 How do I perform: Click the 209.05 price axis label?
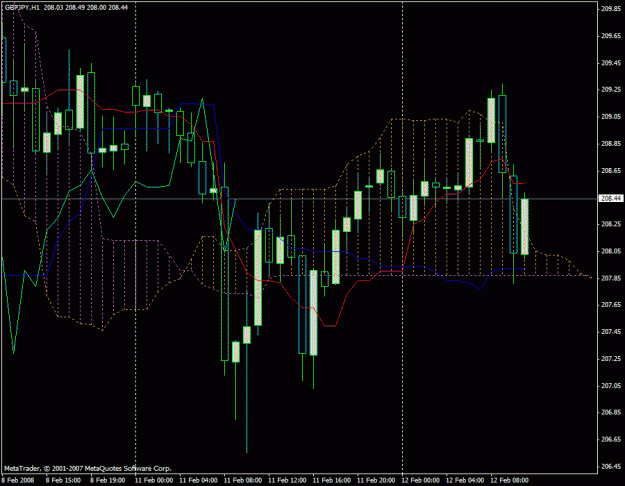click(611, 116)
